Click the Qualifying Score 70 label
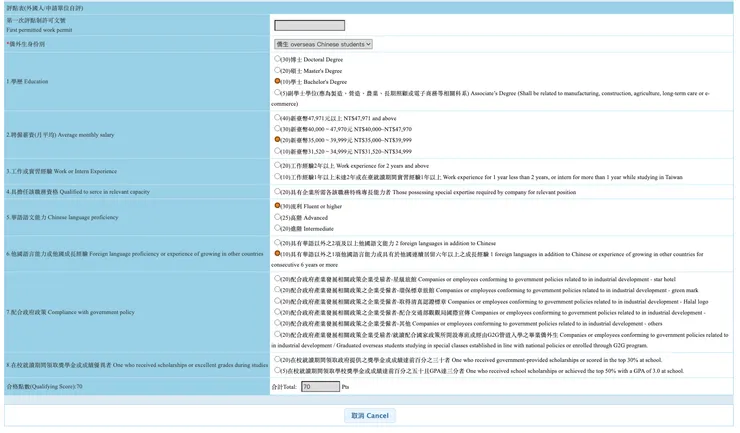740x433 pixels. (44, 387)
